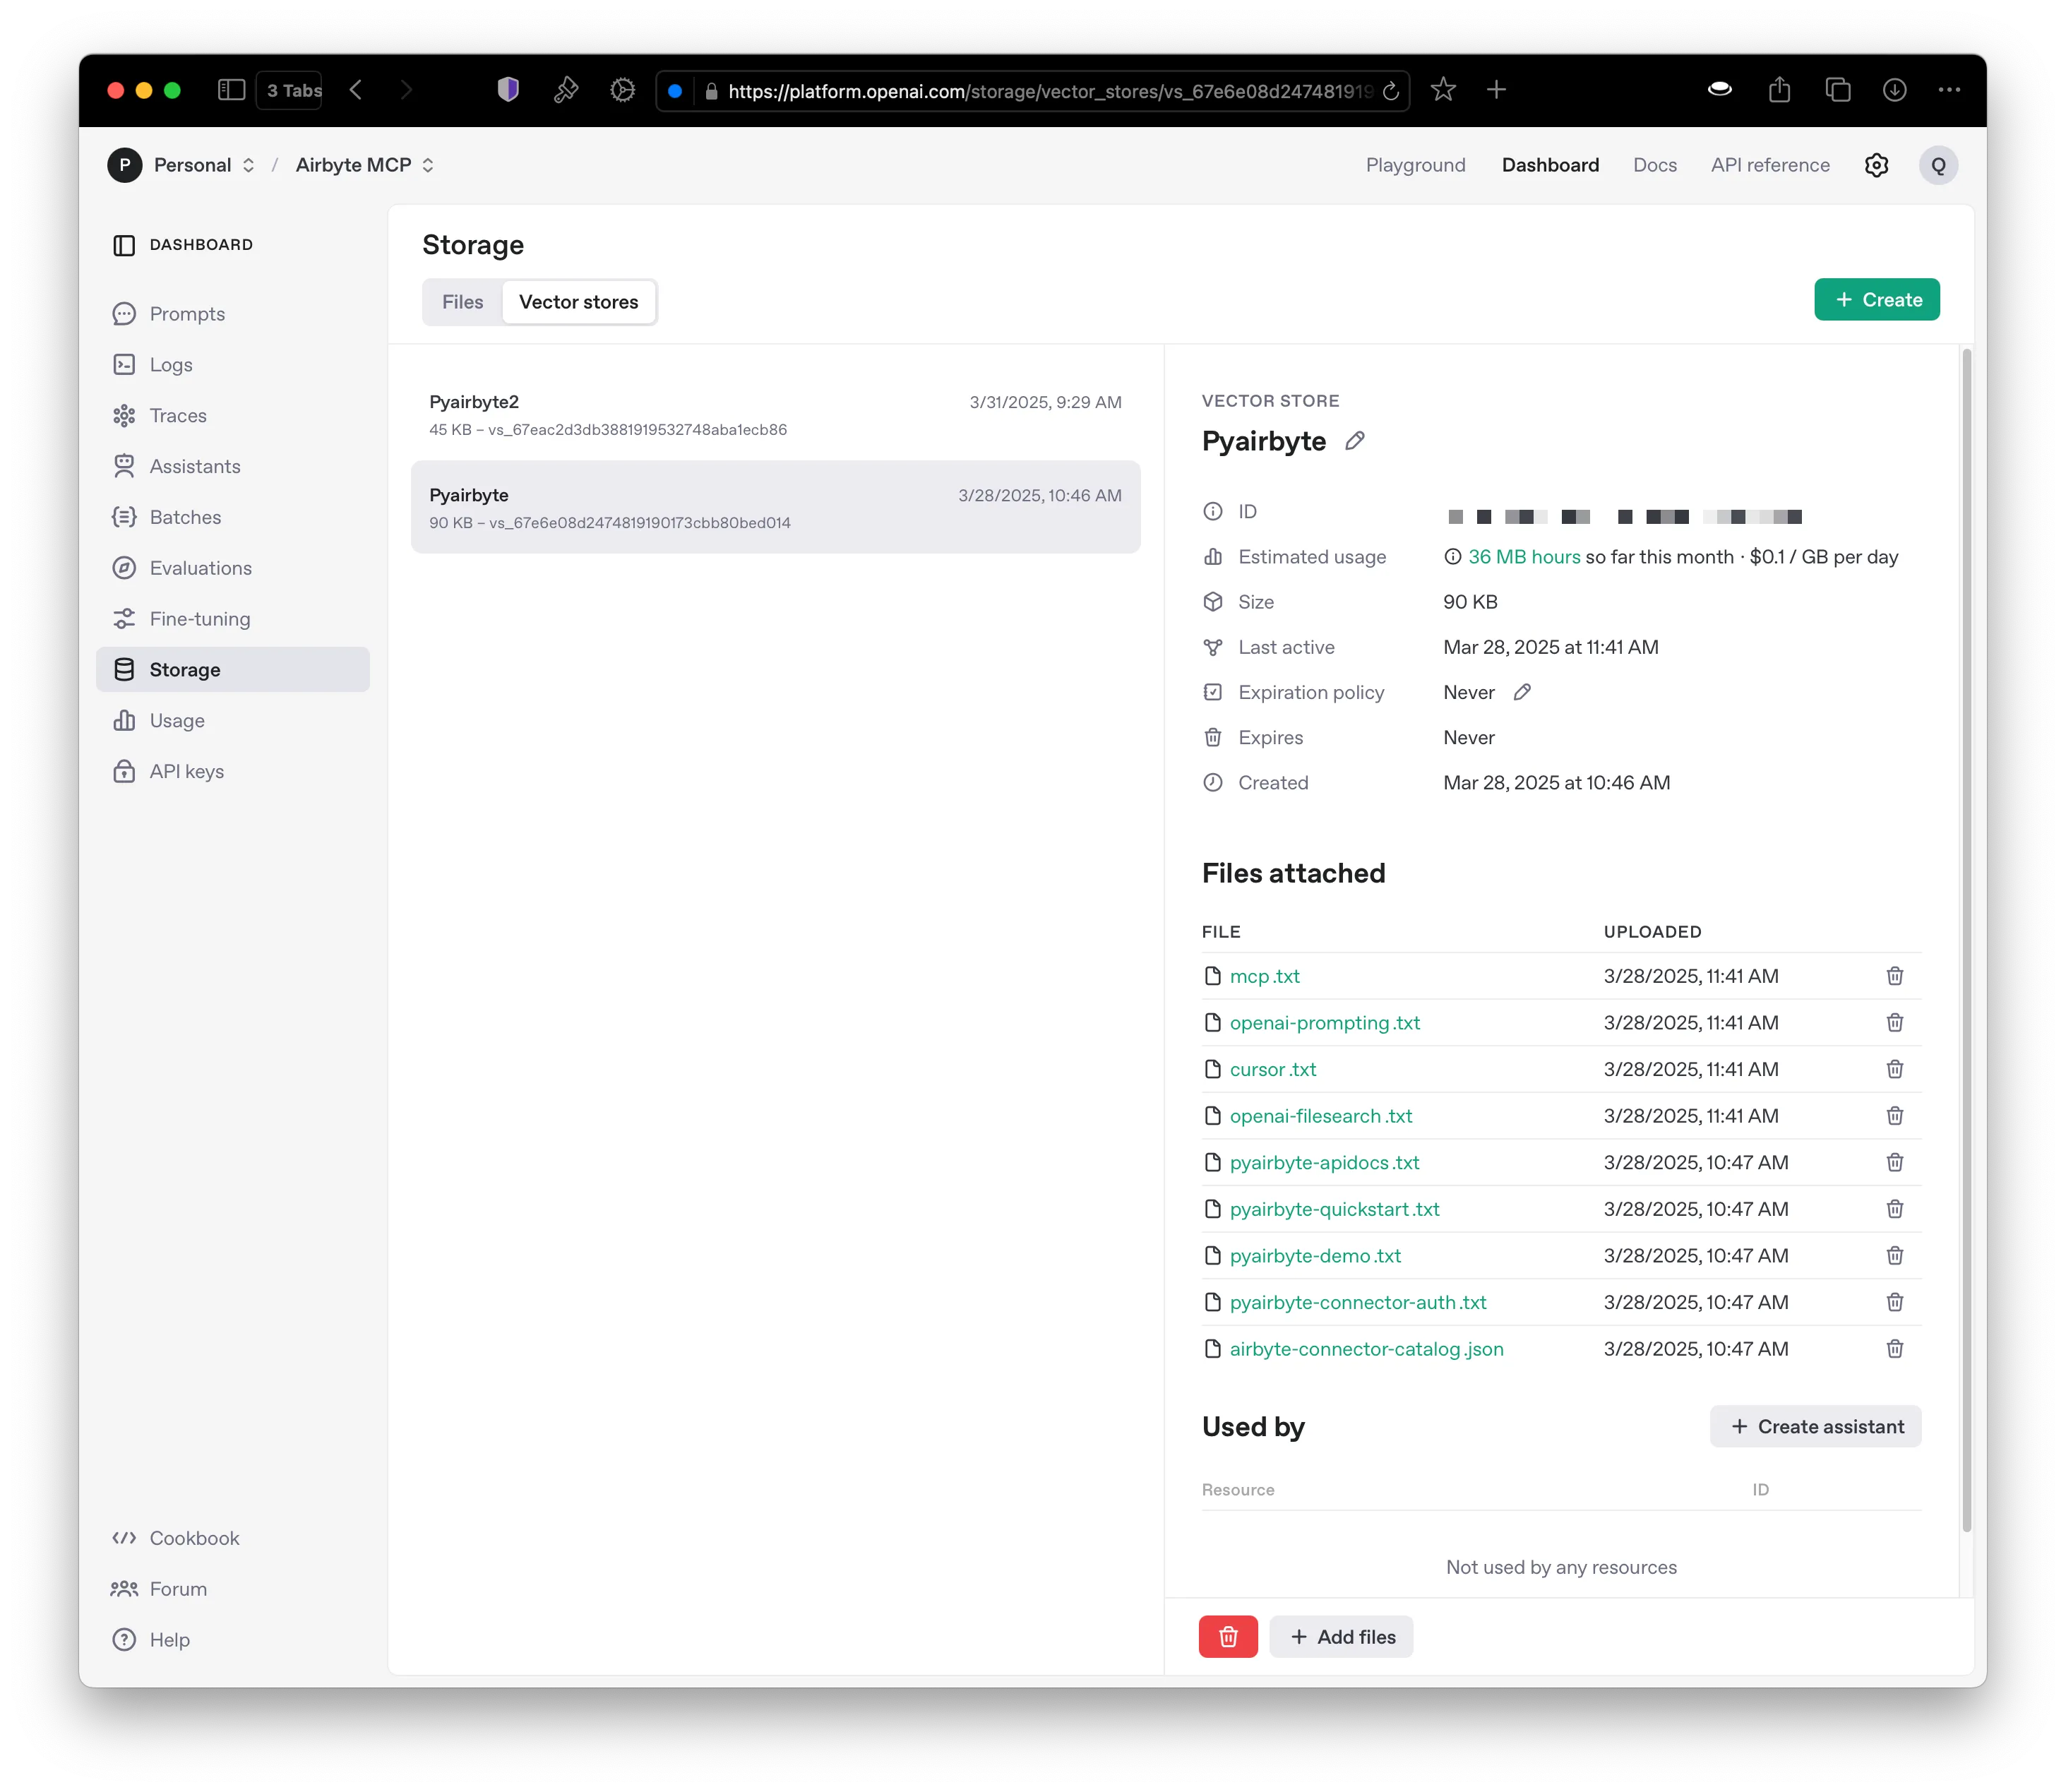Switch to the Files tab
The height and width of the screenshot is (1792, 2066).
coord(462,302)
